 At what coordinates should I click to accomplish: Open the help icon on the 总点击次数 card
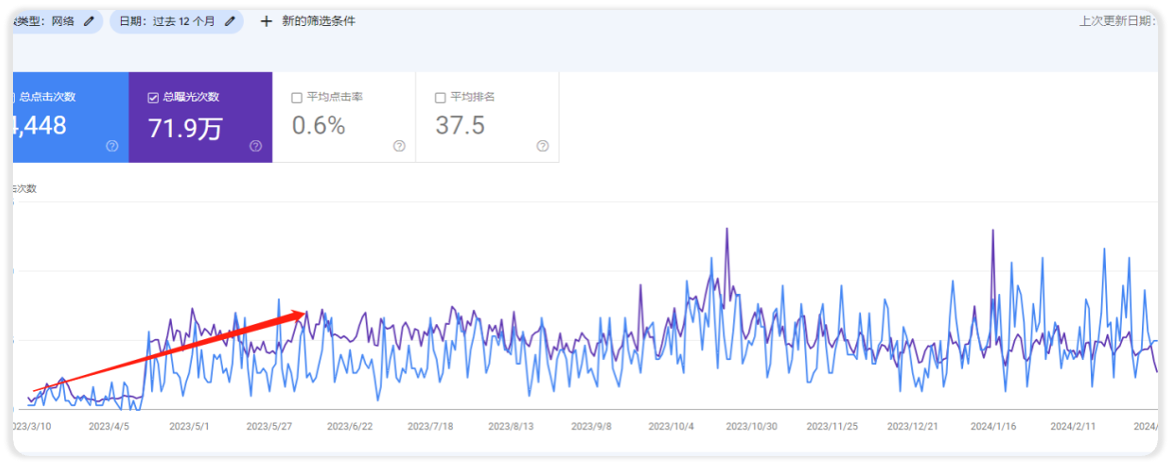pos(112,146)
